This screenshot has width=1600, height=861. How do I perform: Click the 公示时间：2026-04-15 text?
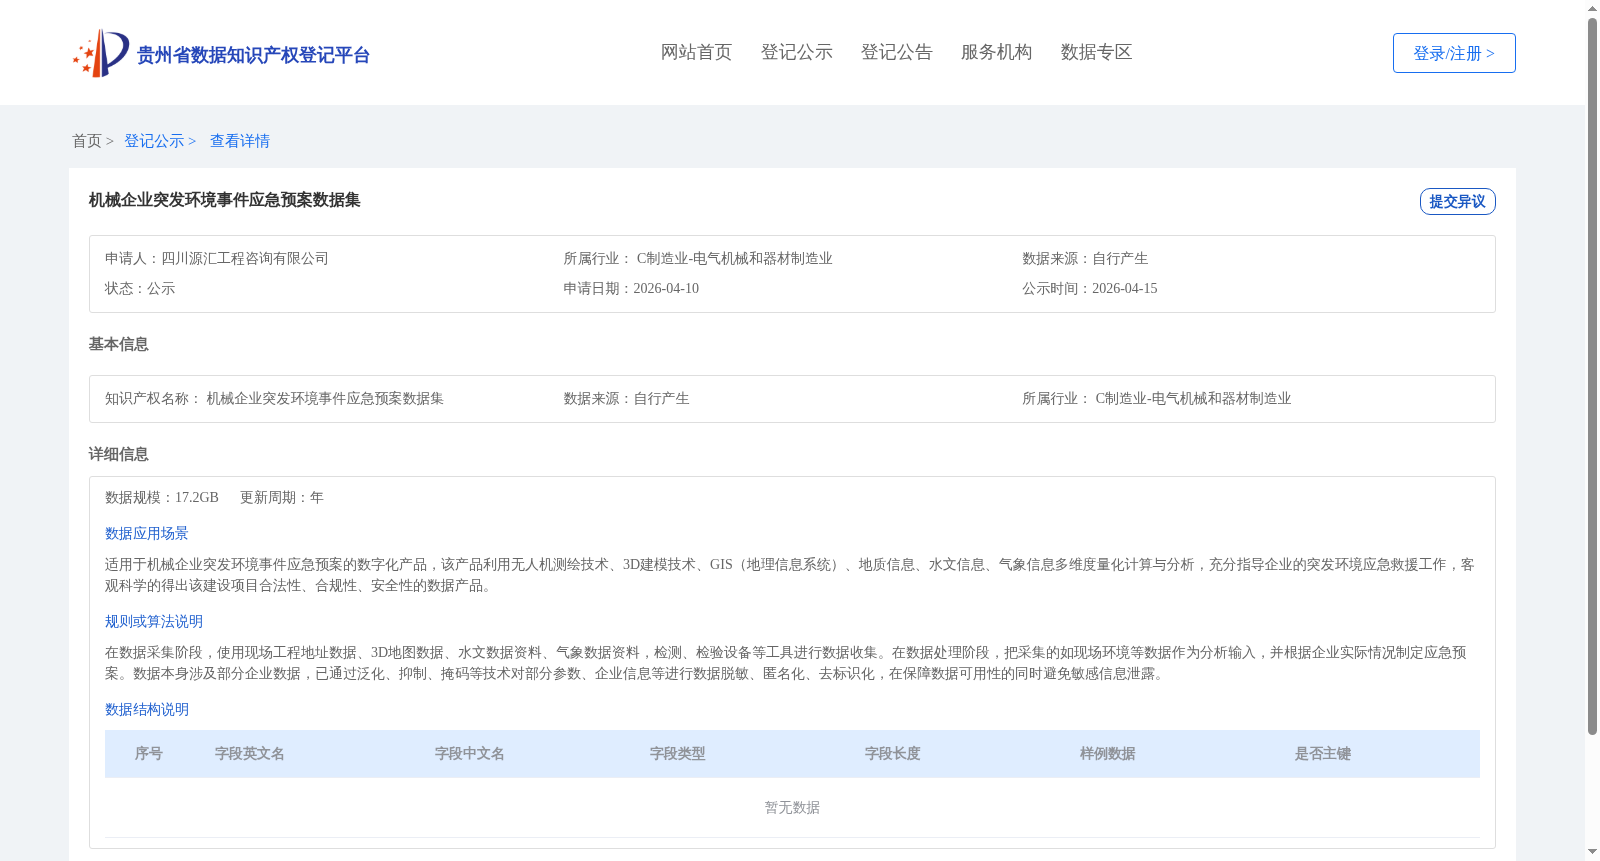[1090, 288]
